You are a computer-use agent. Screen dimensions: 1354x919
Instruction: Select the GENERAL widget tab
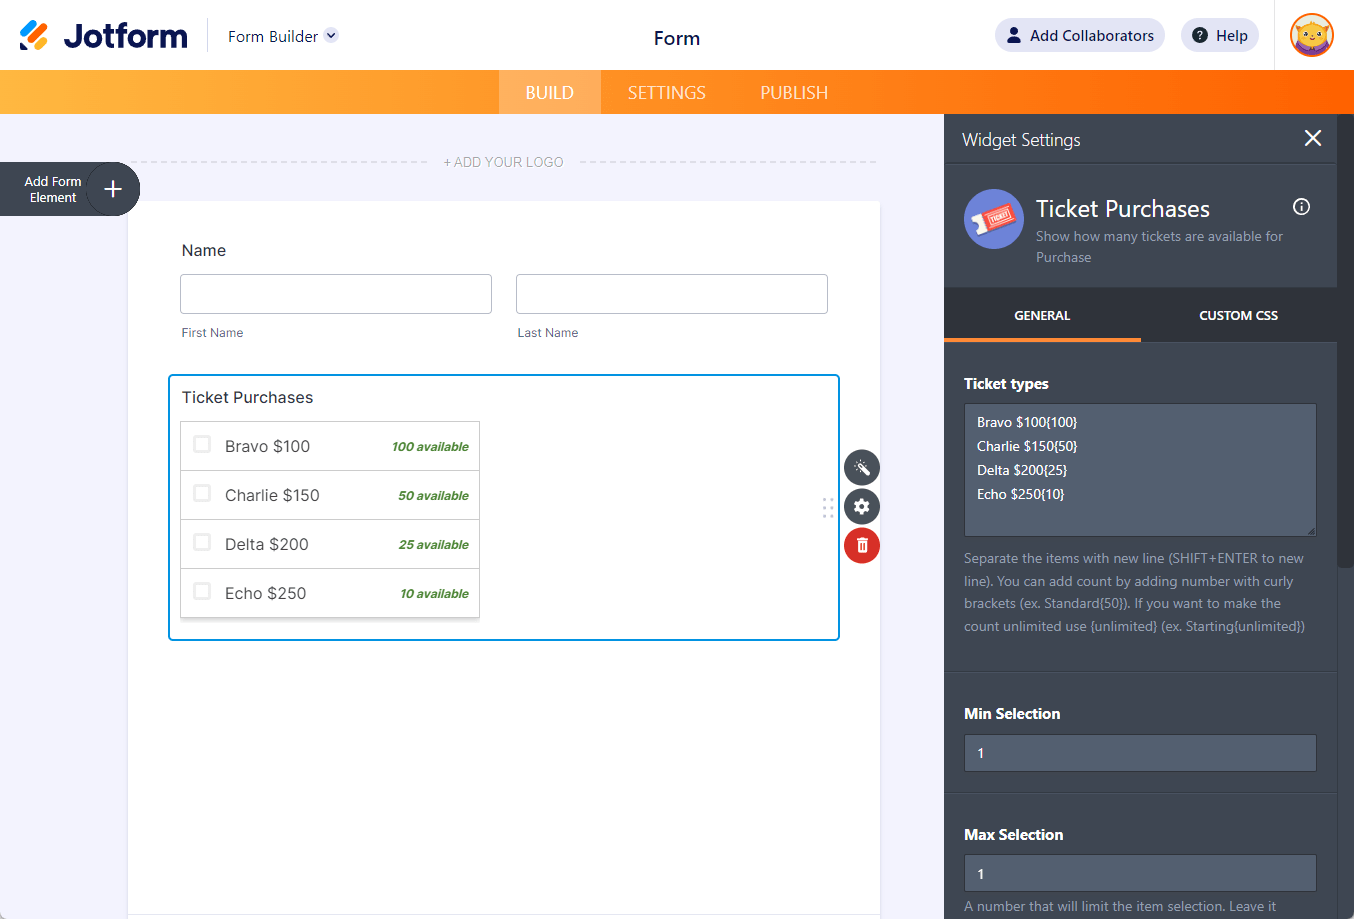pyautogui.click(x=1042, y=315)
